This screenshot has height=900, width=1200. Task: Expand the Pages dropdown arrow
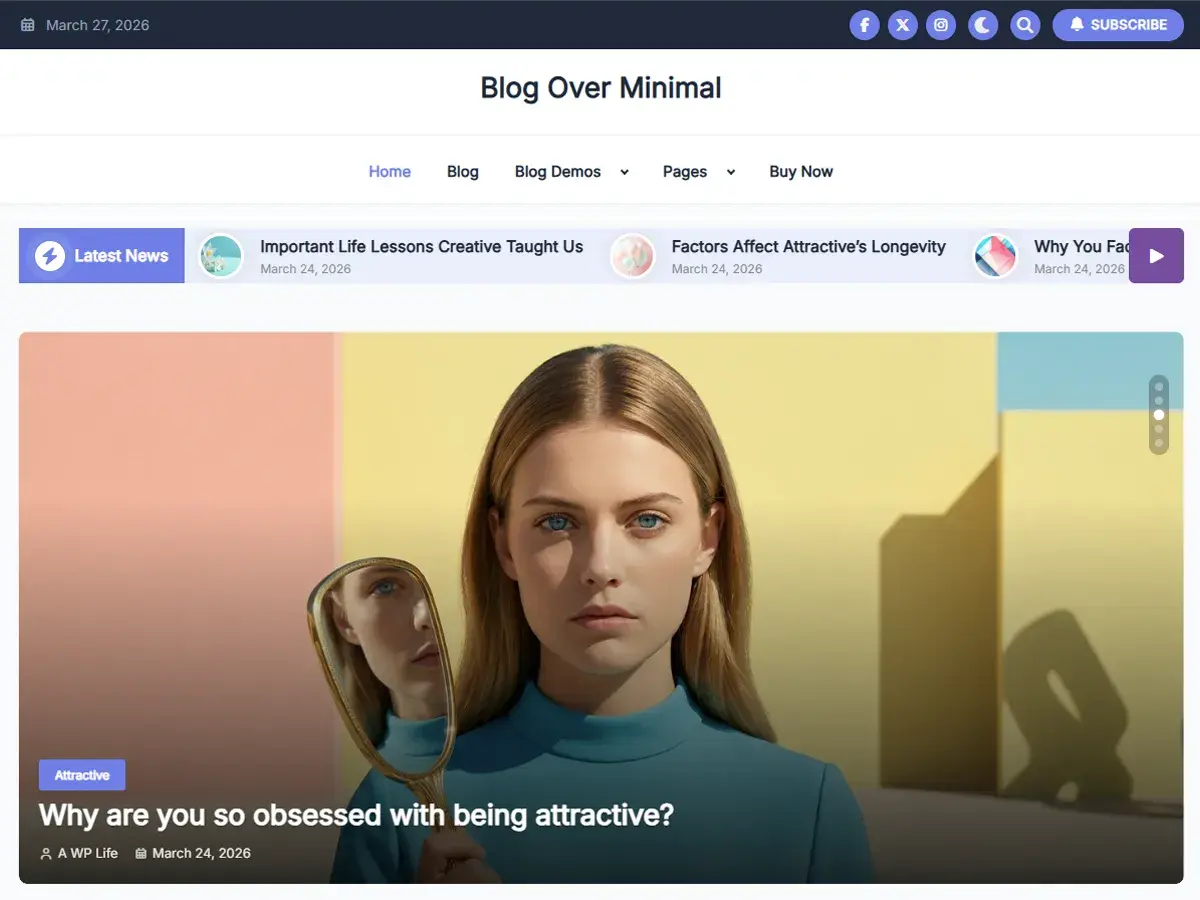pos(730,172)
